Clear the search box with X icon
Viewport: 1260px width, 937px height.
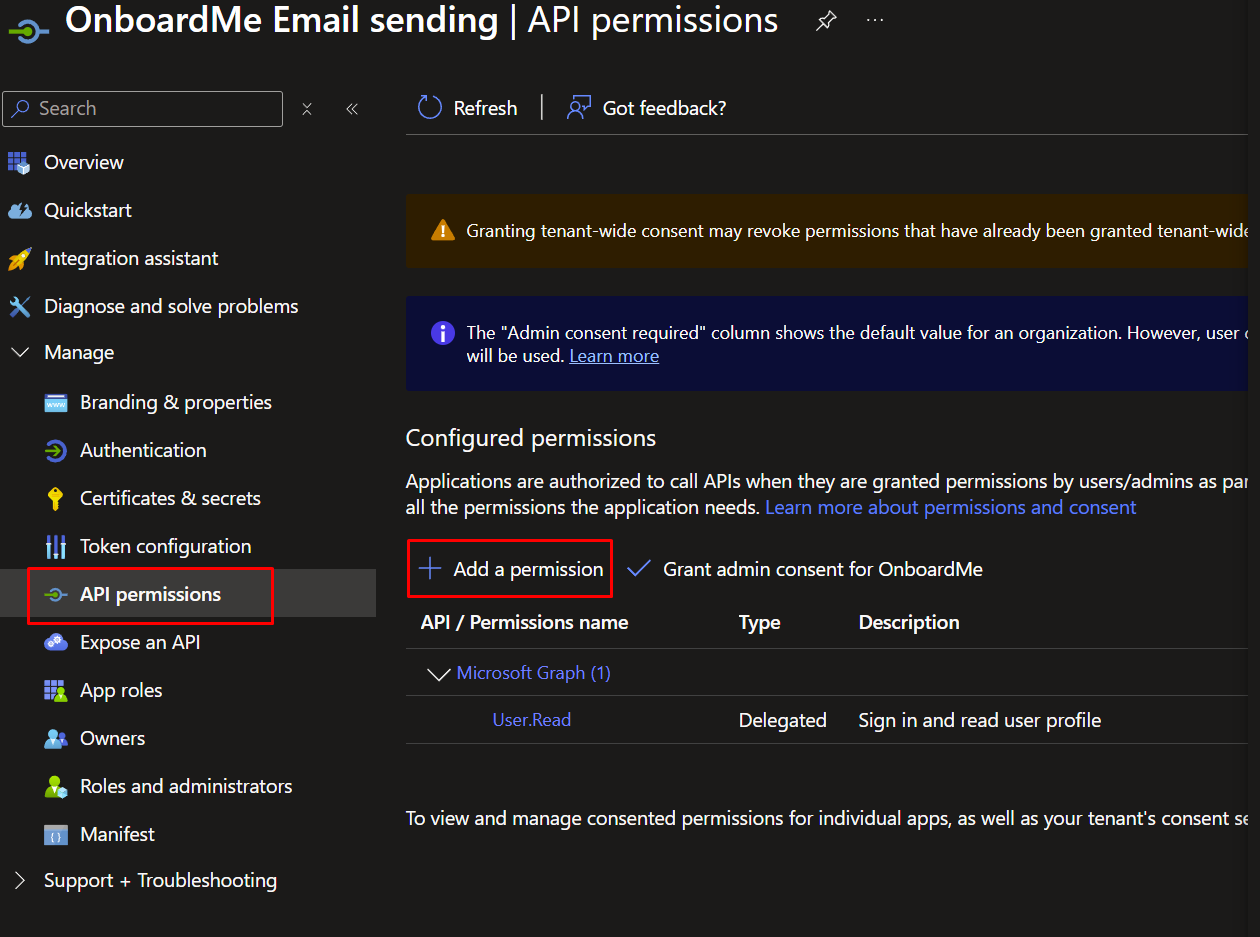coord(307,109)
